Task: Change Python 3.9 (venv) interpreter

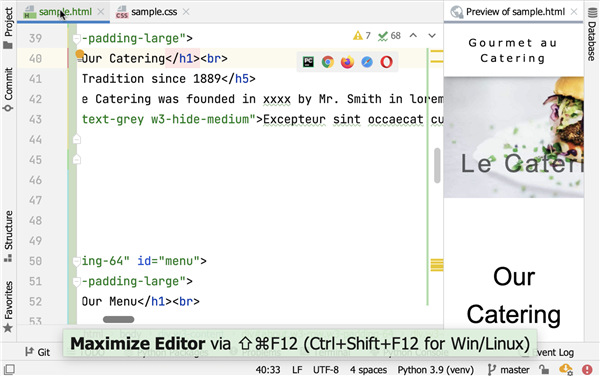Action: tap(435, 369)
